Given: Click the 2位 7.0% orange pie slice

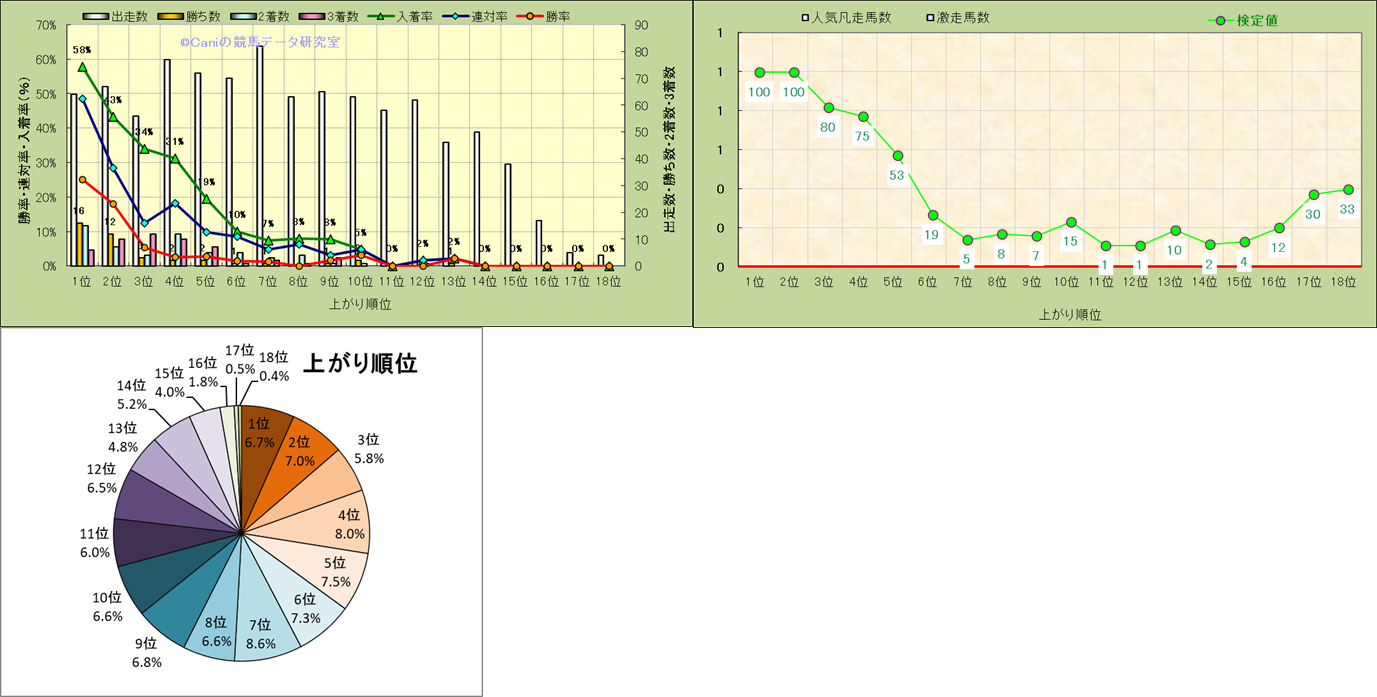Looking at the screenshot, I should 298,451.
